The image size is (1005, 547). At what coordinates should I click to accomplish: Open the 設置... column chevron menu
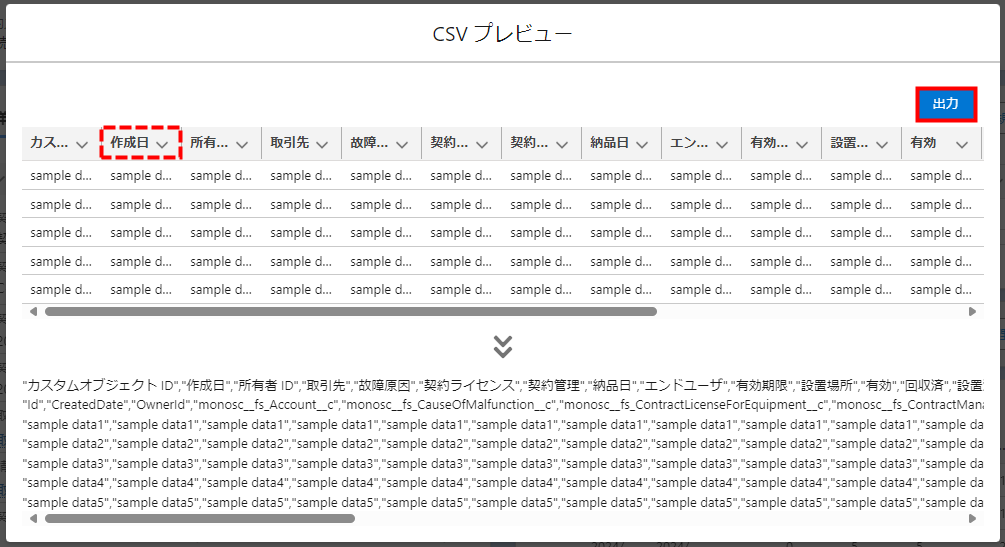882,144
